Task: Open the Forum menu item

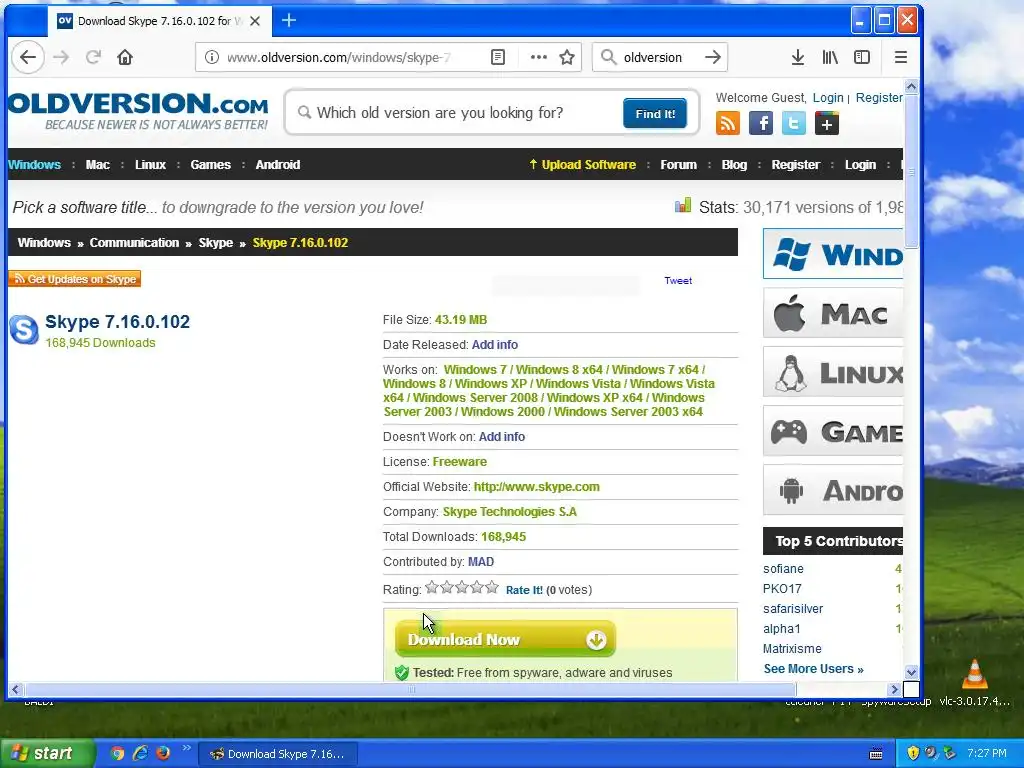Action: [x=678, y=165]
